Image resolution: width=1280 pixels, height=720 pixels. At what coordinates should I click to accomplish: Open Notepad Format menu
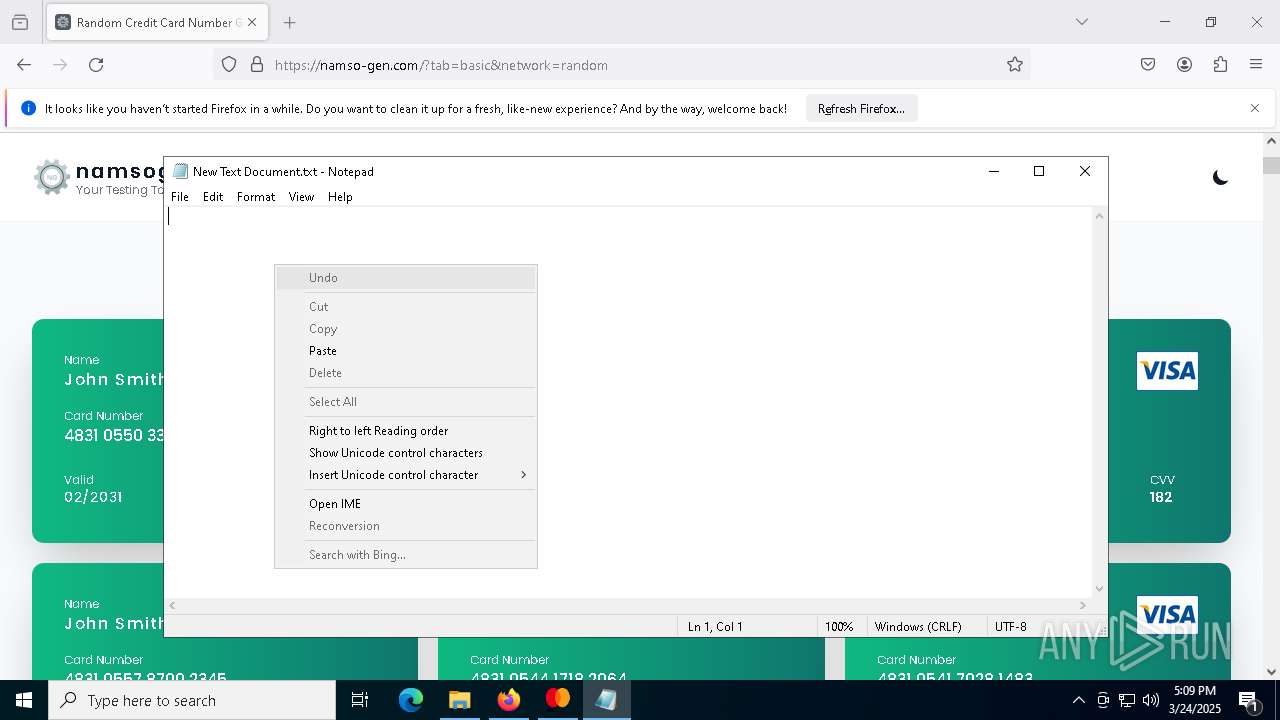click(256, 197)
